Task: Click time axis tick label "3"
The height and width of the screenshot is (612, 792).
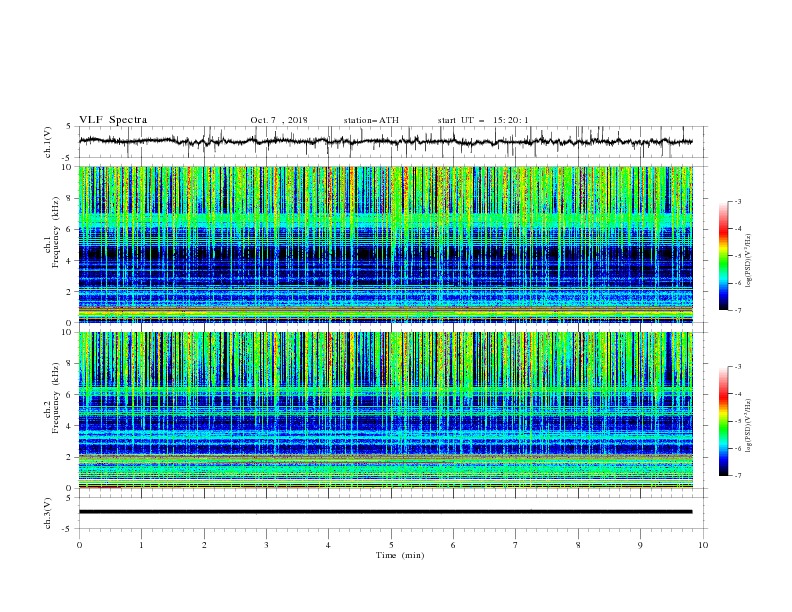Action: pos(266,545)
